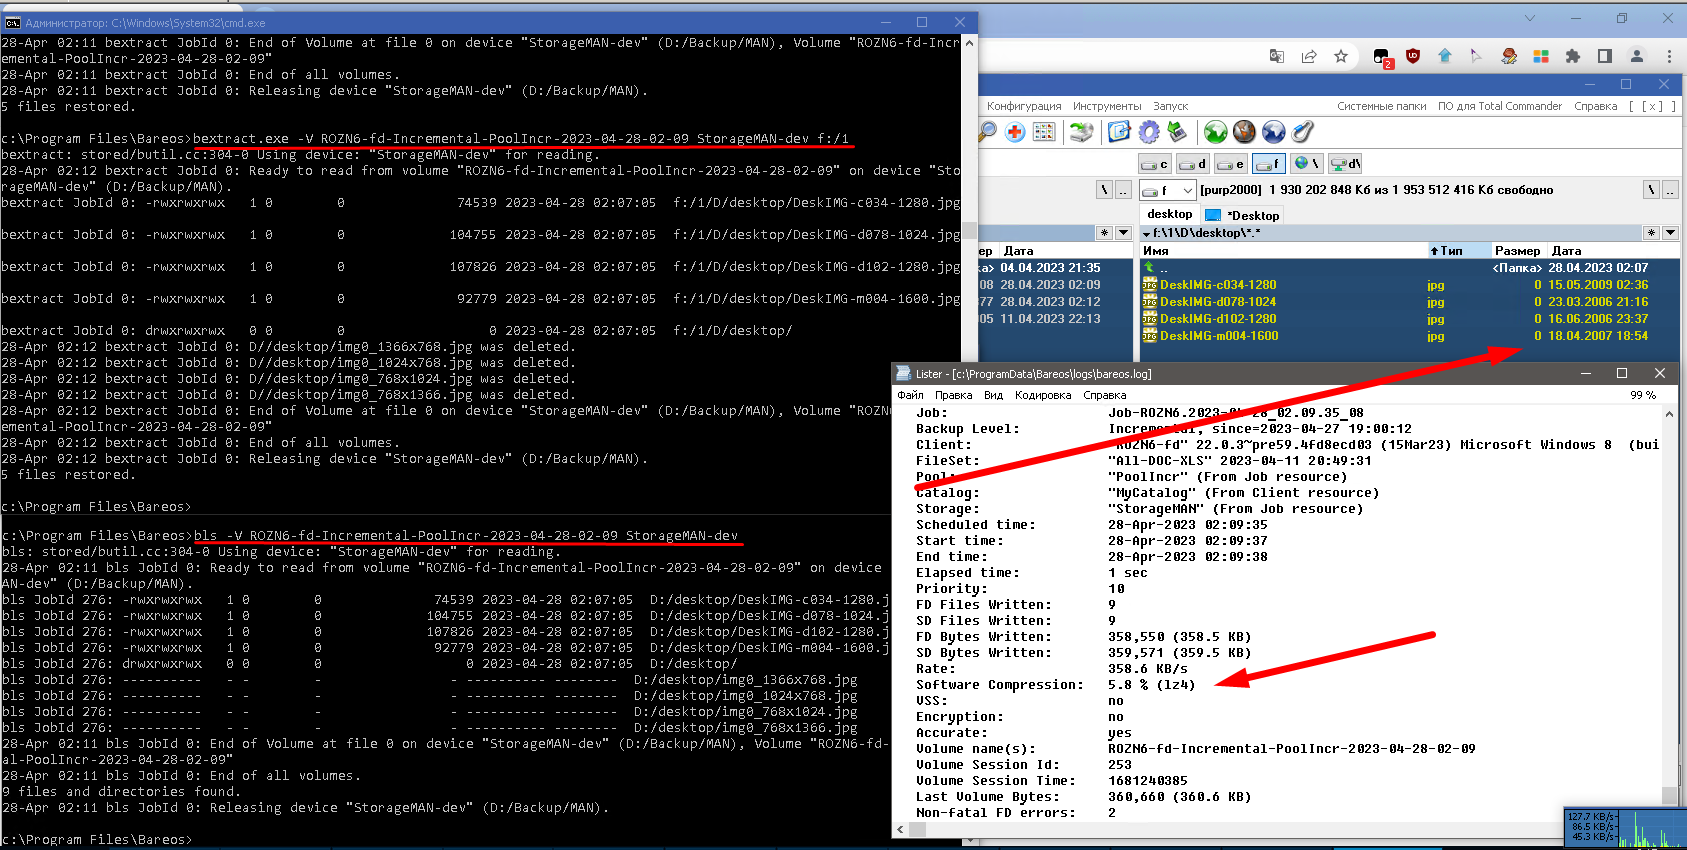Screen dimensions: 1687x850
Task: Open the drive f selection dropdown
Action: coord(1187,190)
